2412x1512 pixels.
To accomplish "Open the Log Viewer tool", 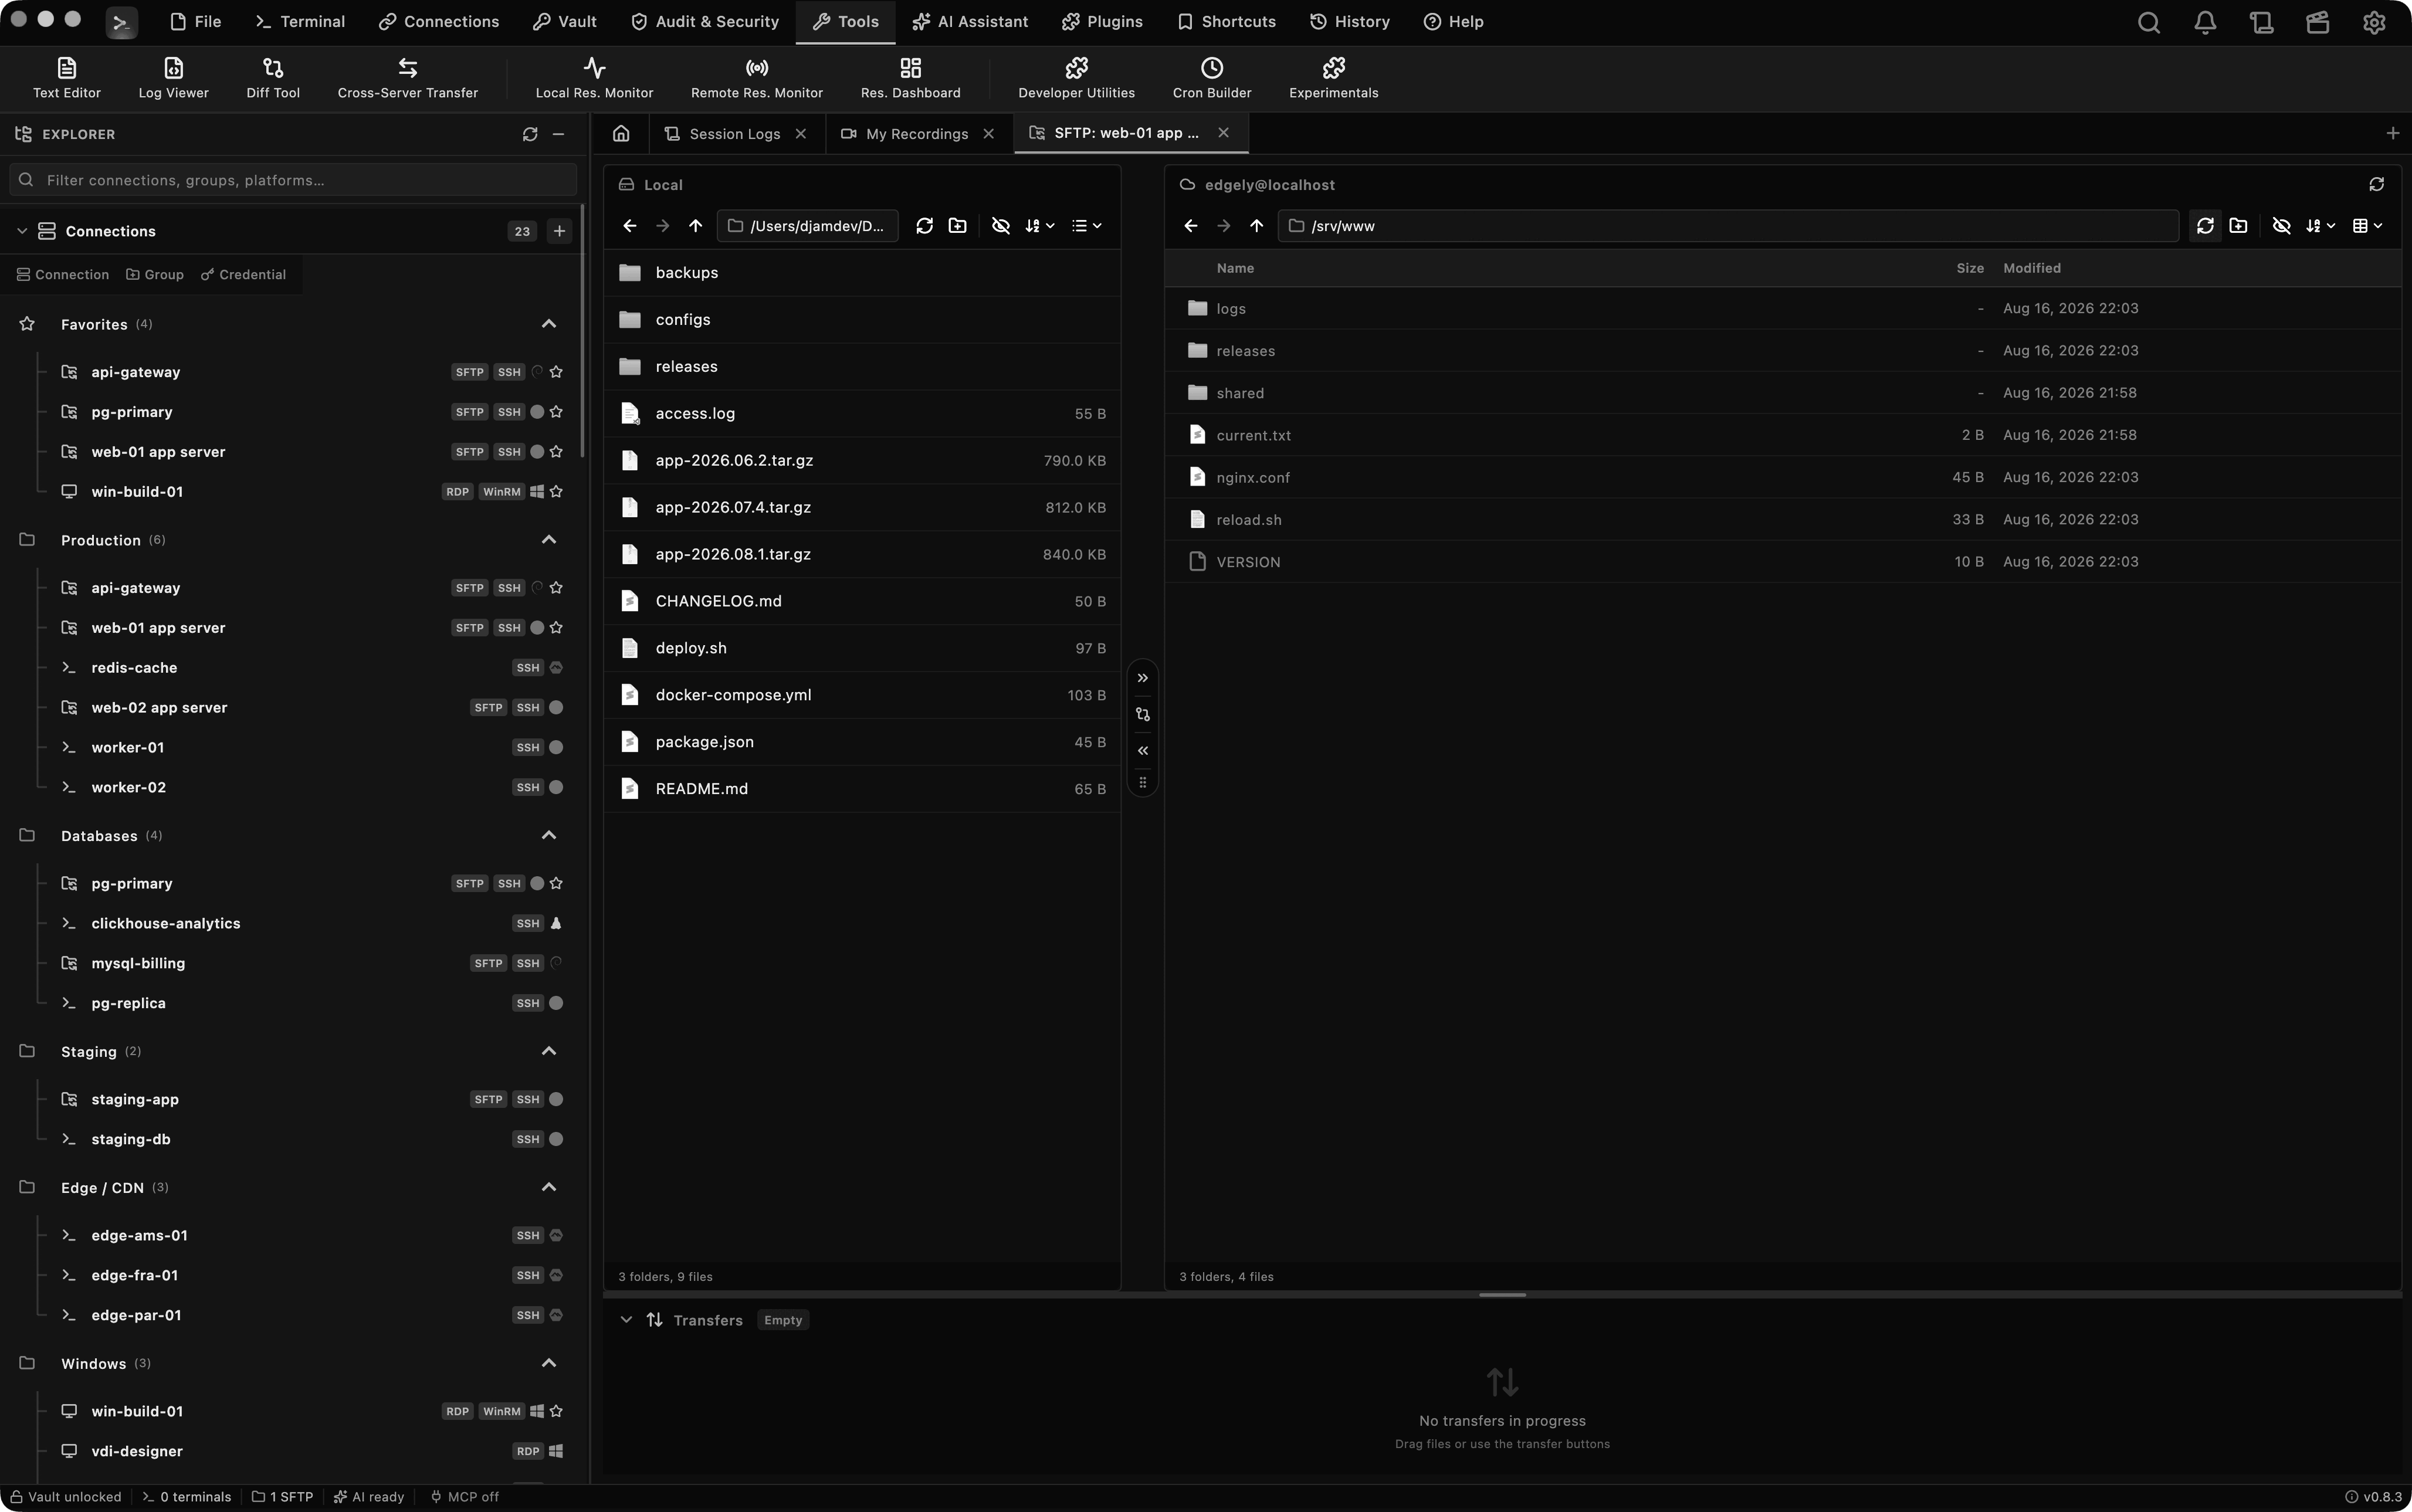I will click(173, 78).
